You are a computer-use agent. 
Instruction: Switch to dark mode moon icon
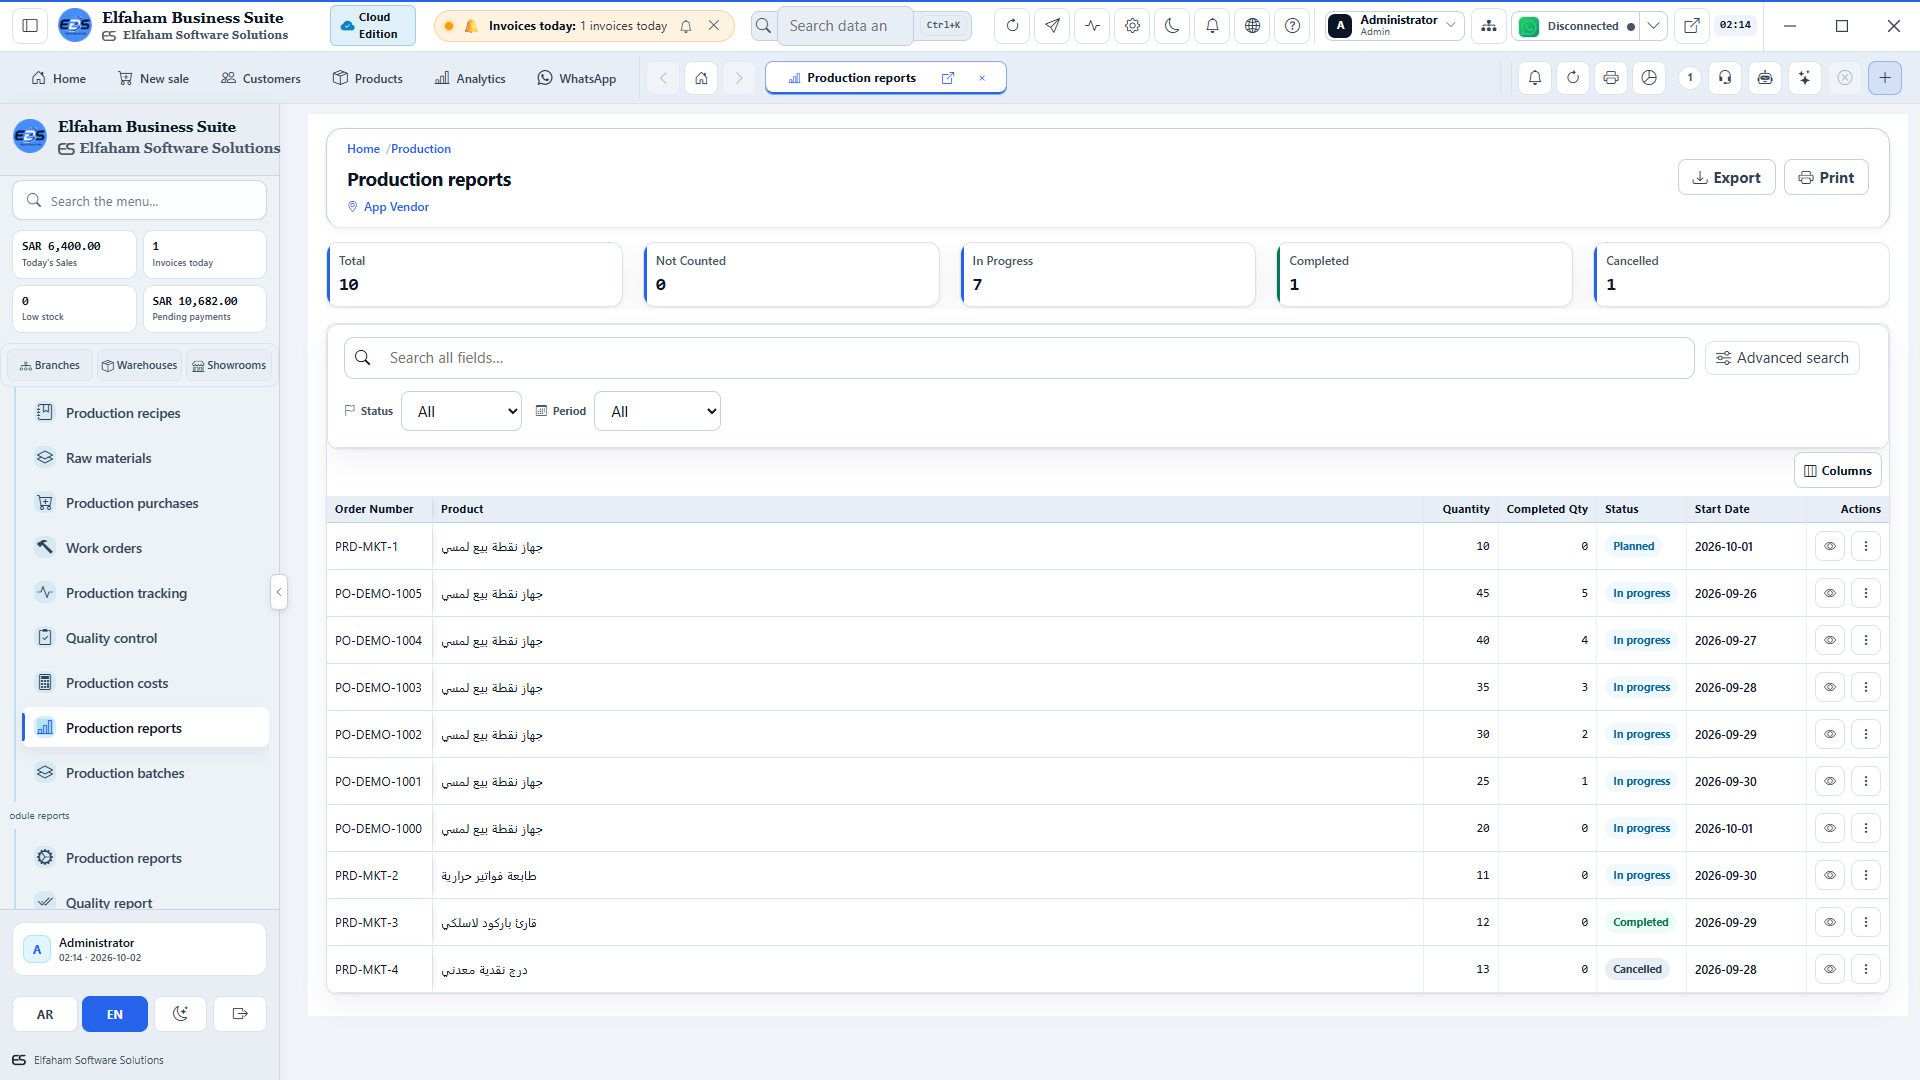1172,26
